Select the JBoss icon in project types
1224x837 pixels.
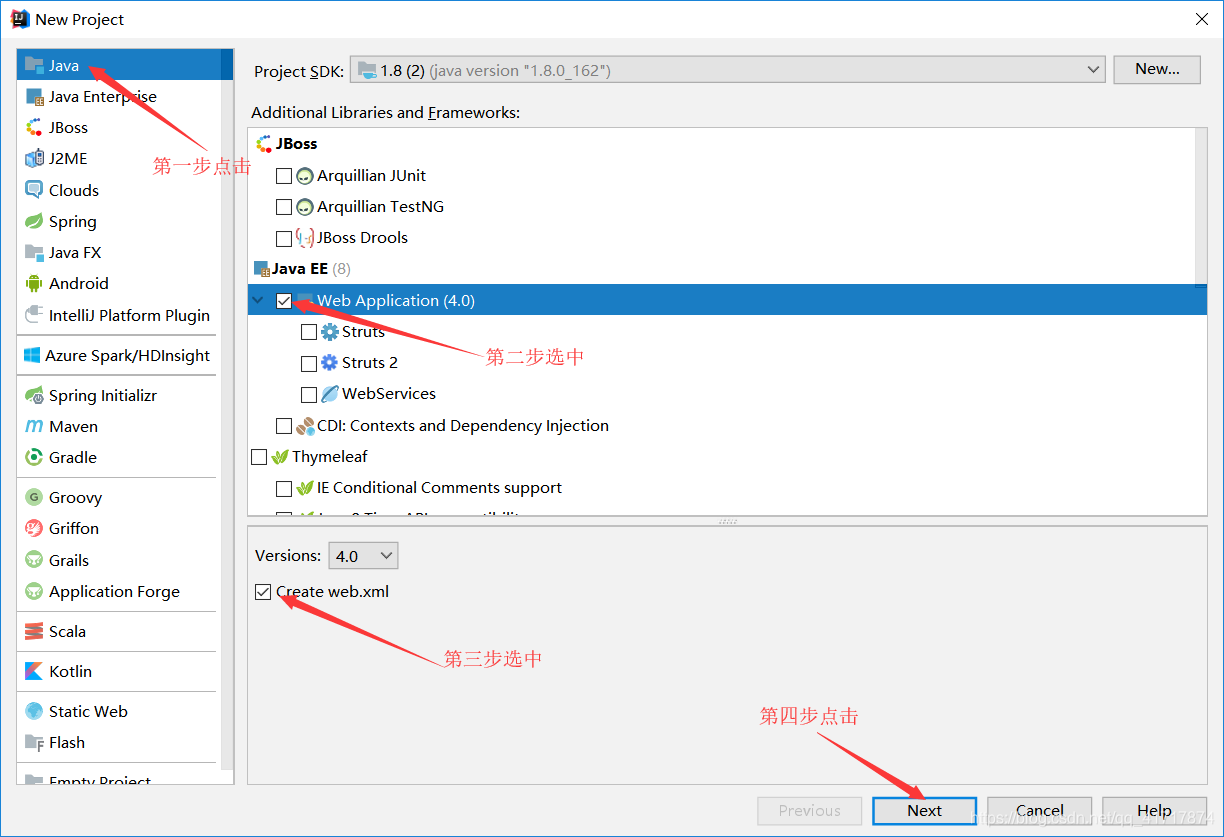tap(34, 128)
